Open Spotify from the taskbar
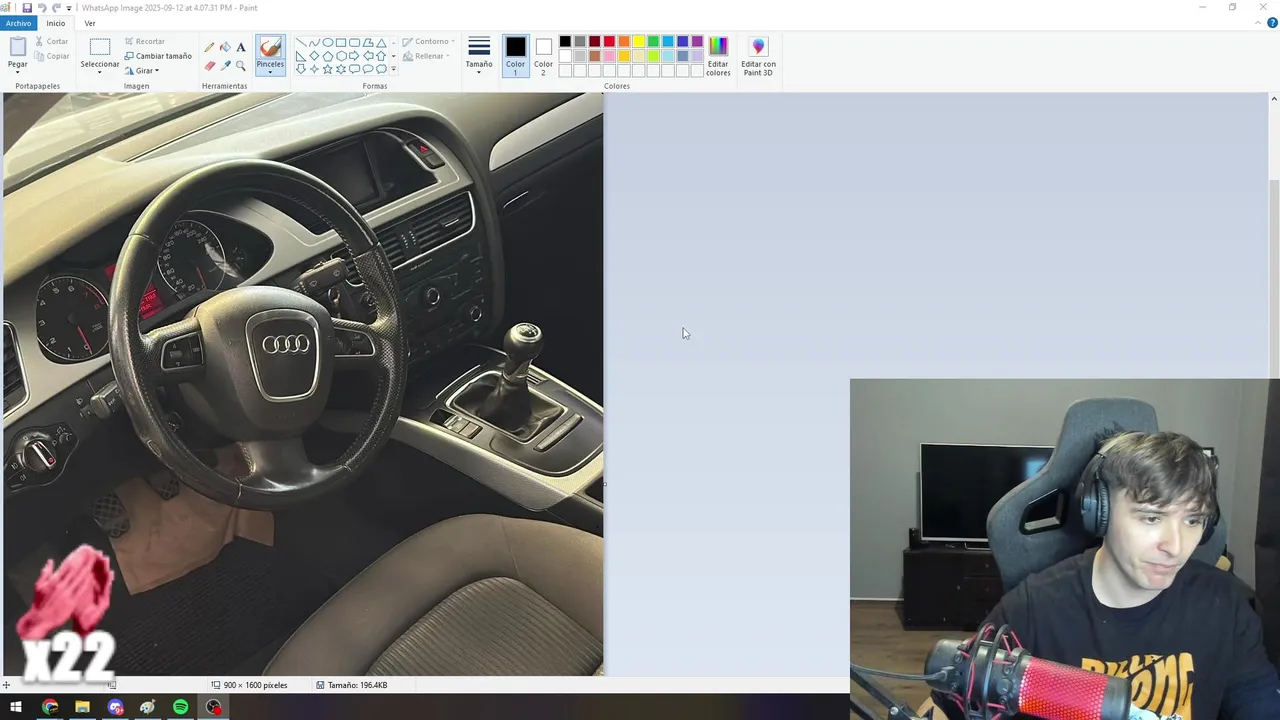The height and width of the screenshot is (720, 1280). (180, 707)
